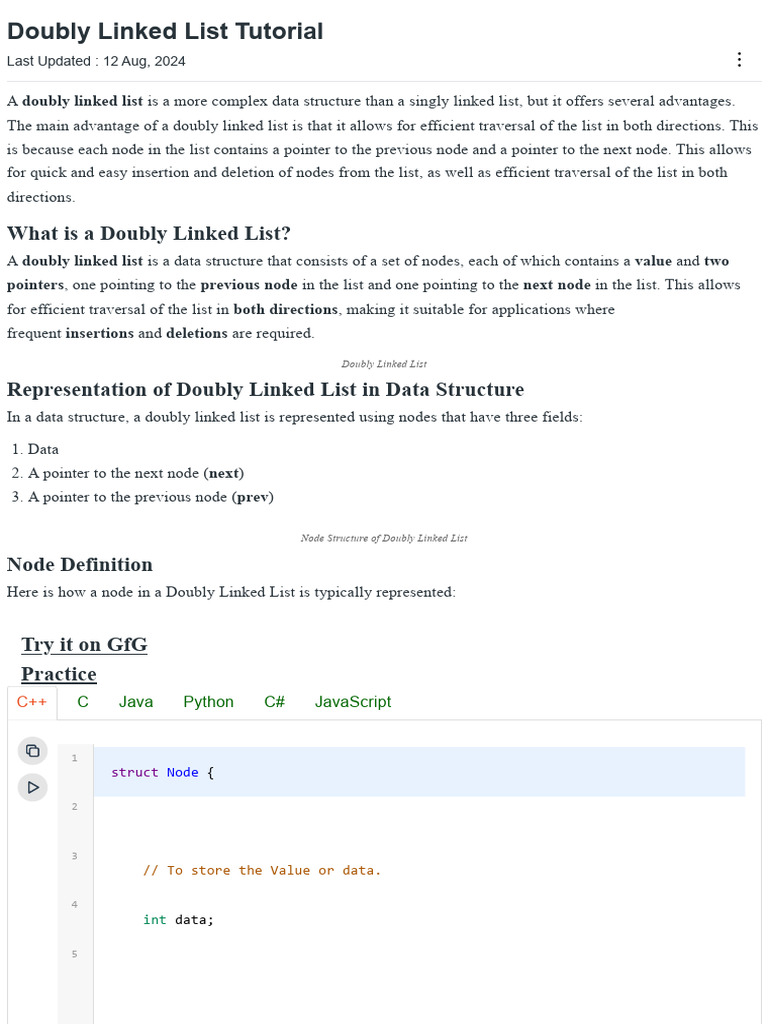Switch to the C language tab
768x1024 pixels.
point(83,702)
